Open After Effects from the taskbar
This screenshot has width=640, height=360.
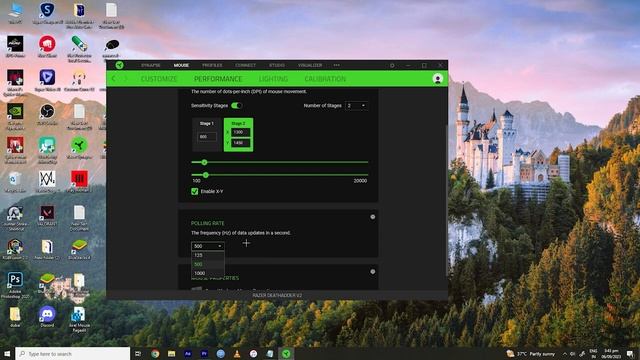coord(188,353)
